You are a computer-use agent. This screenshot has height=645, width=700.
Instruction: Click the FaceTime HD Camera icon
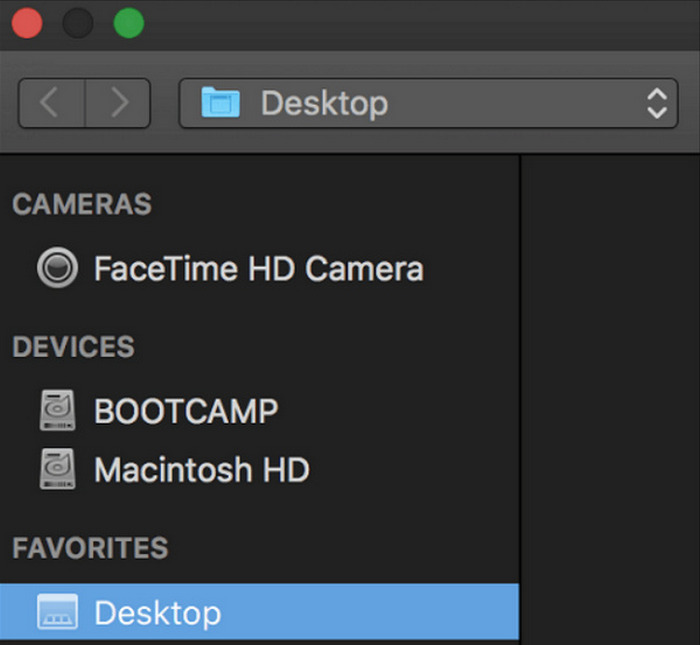pos(57,267)
